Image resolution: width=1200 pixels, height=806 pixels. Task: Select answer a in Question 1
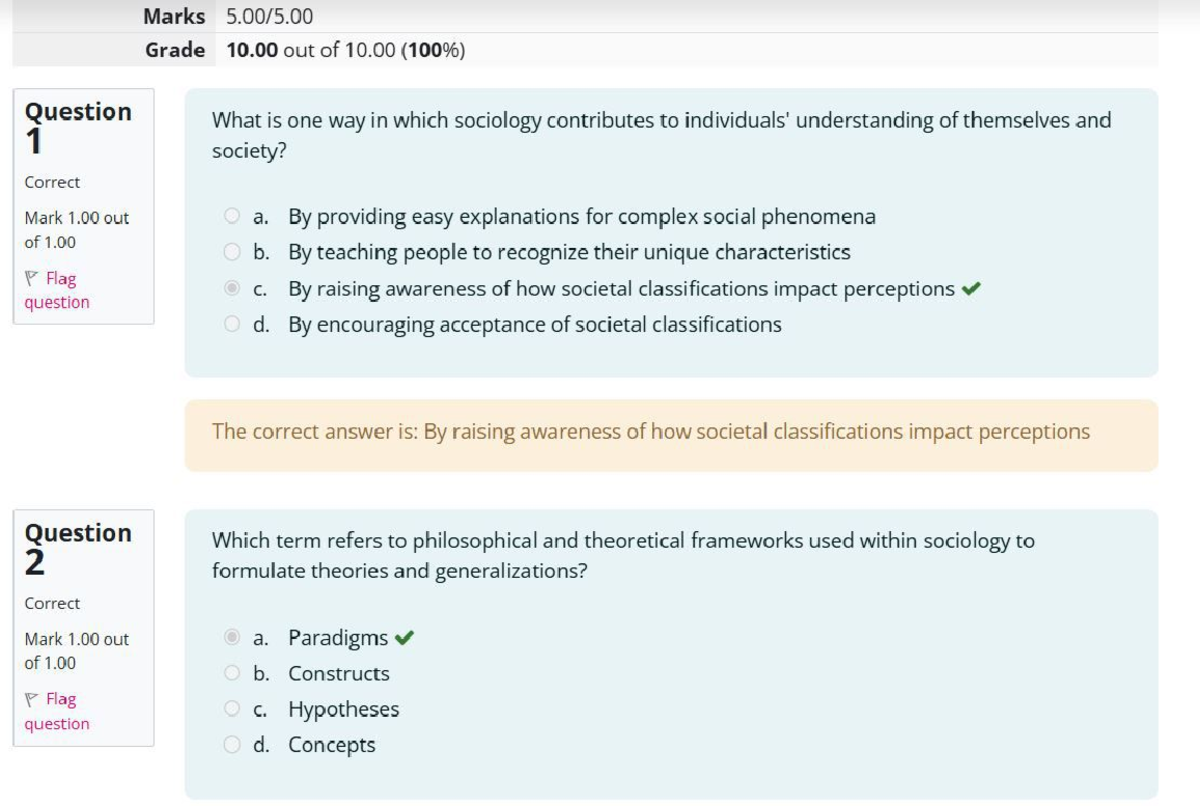(x=231, y=216)
